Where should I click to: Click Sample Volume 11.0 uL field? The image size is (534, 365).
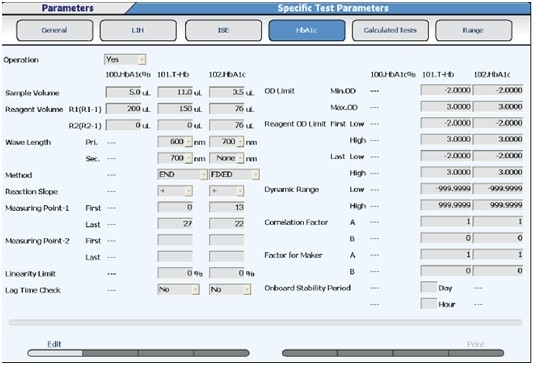tap(175, 92)
